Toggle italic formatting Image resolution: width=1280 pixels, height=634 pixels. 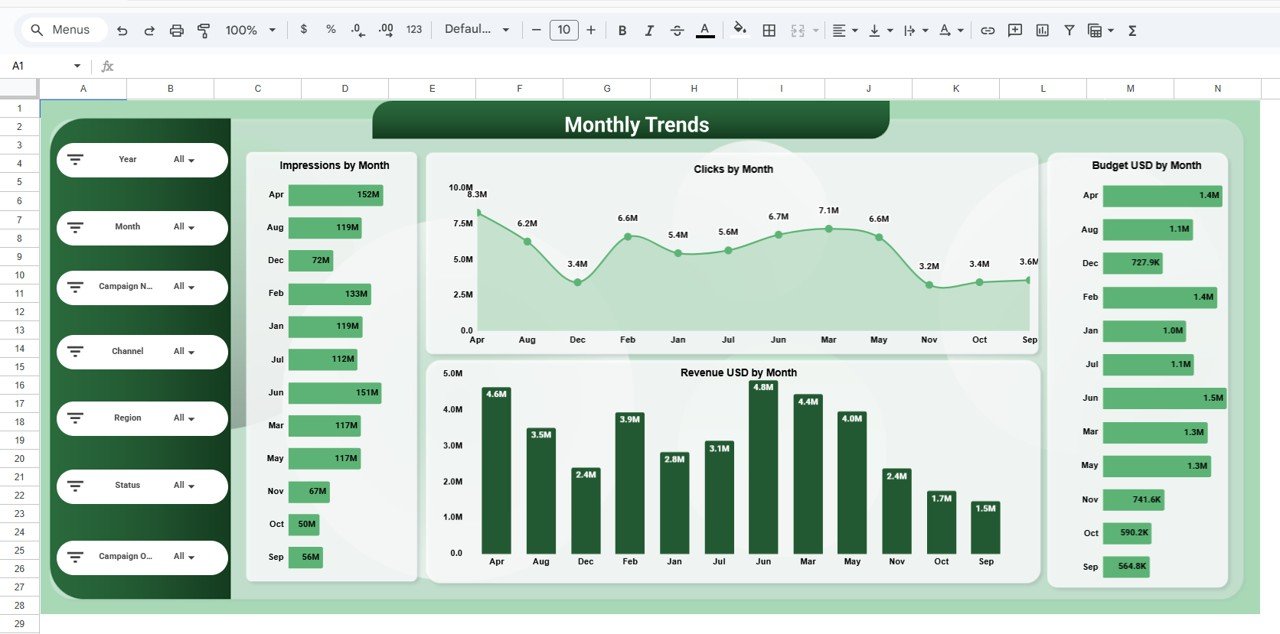point(649,30)
